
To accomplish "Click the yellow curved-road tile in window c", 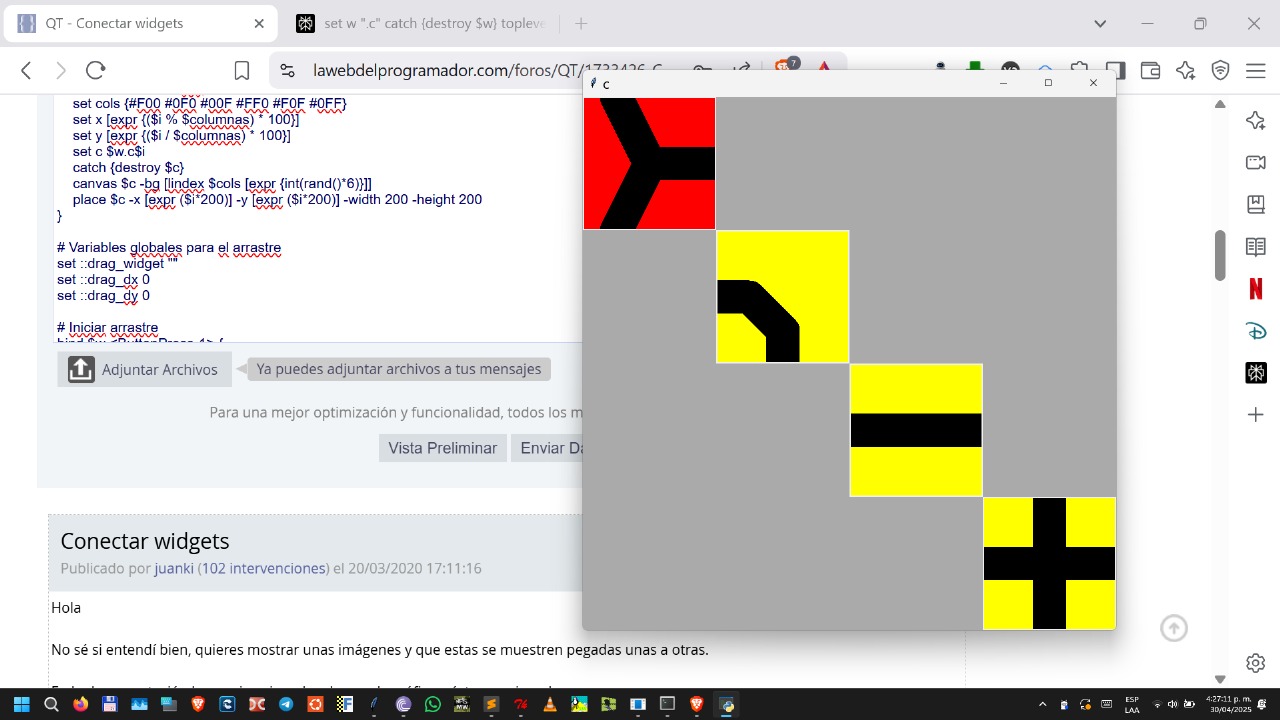I will click(x=782, y=296).
